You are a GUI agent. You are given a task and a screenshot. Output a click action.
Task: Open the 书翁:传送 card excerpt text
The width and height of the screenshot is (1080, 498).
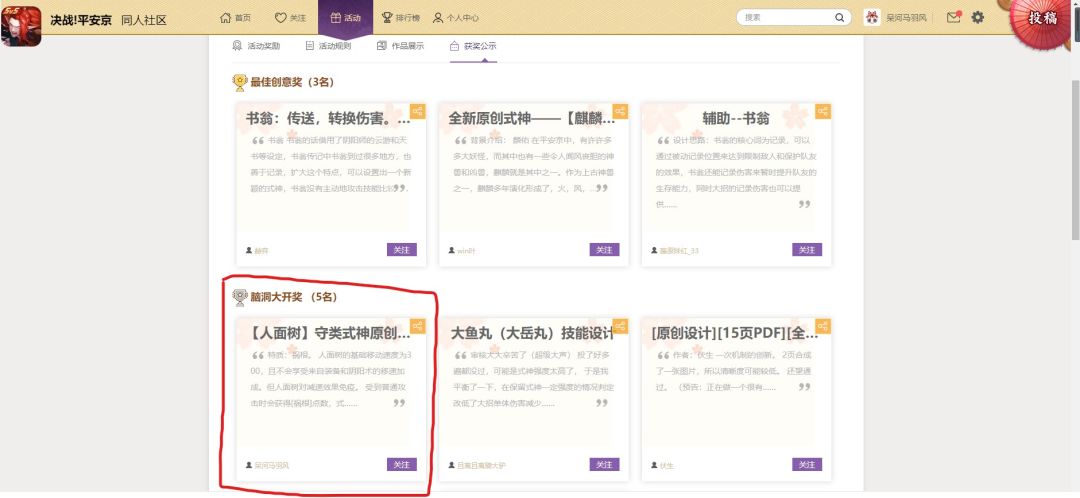(x=331, y=164)
